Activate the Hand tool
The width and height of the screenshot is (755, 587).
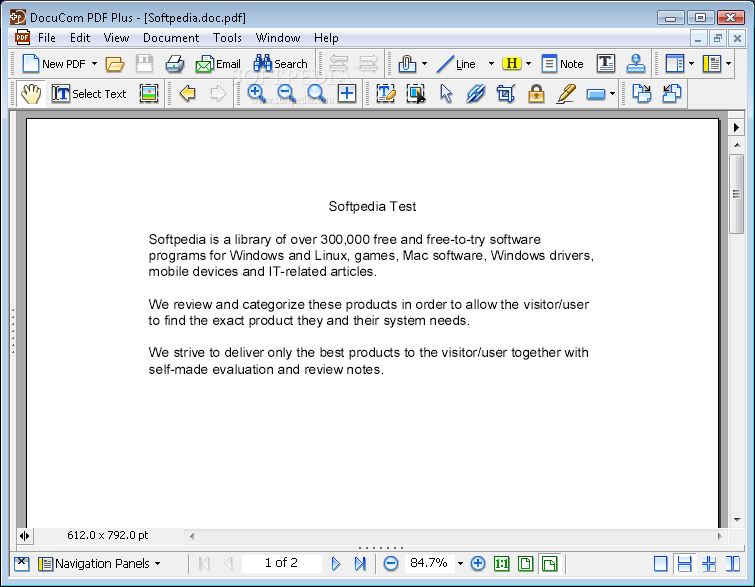pos(31,93)
